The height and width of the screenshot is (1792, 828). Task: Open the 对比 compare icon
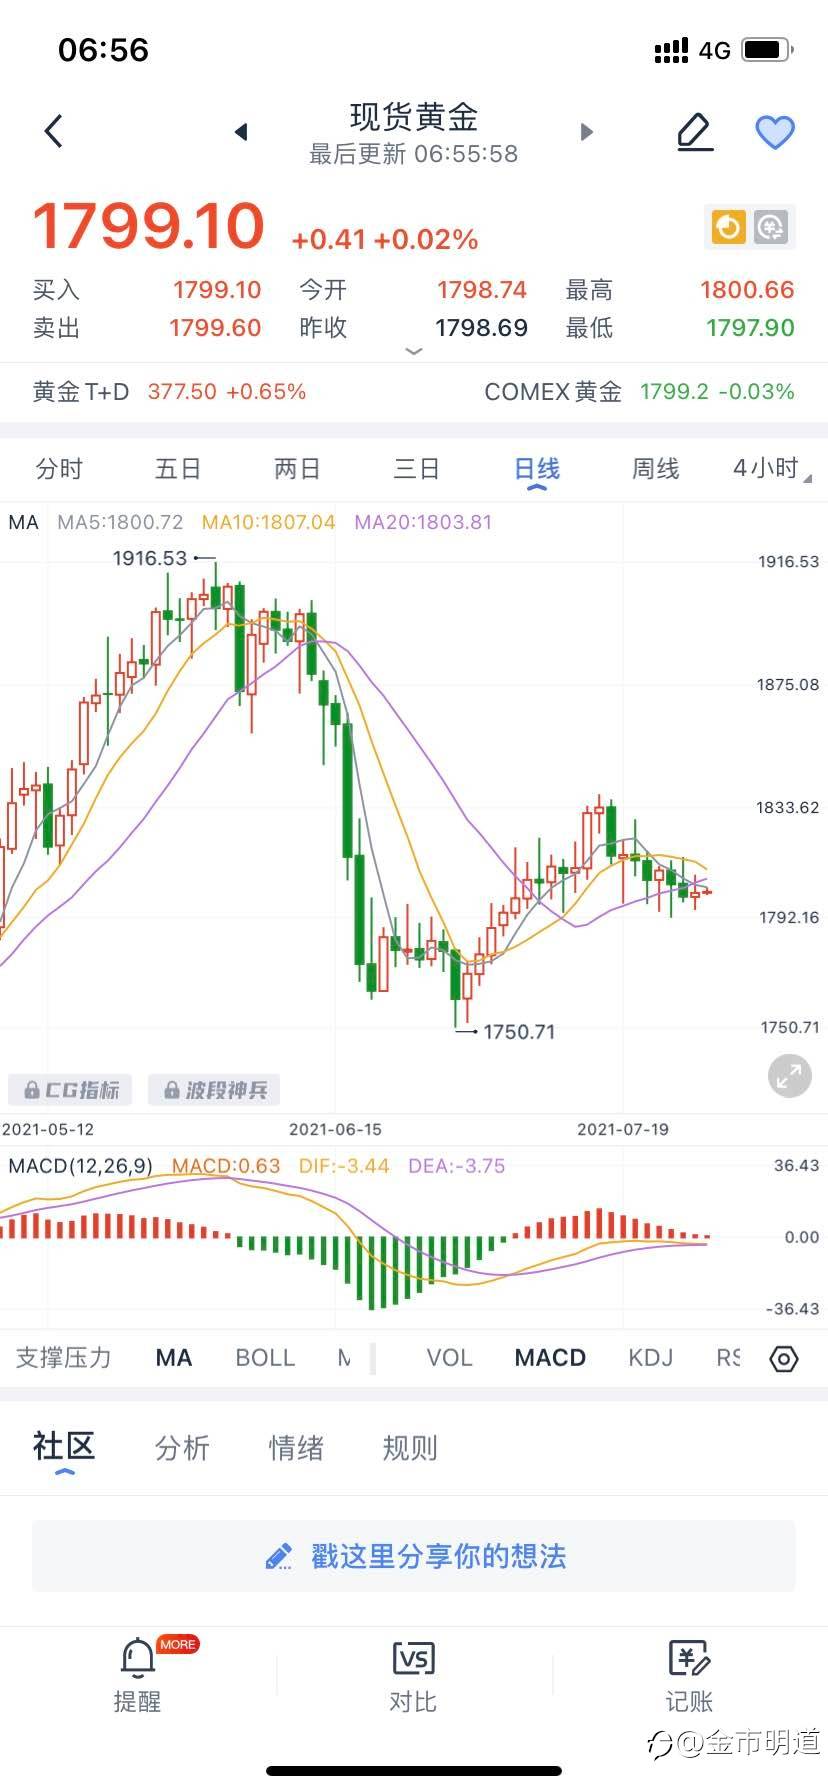point(413,1674)
